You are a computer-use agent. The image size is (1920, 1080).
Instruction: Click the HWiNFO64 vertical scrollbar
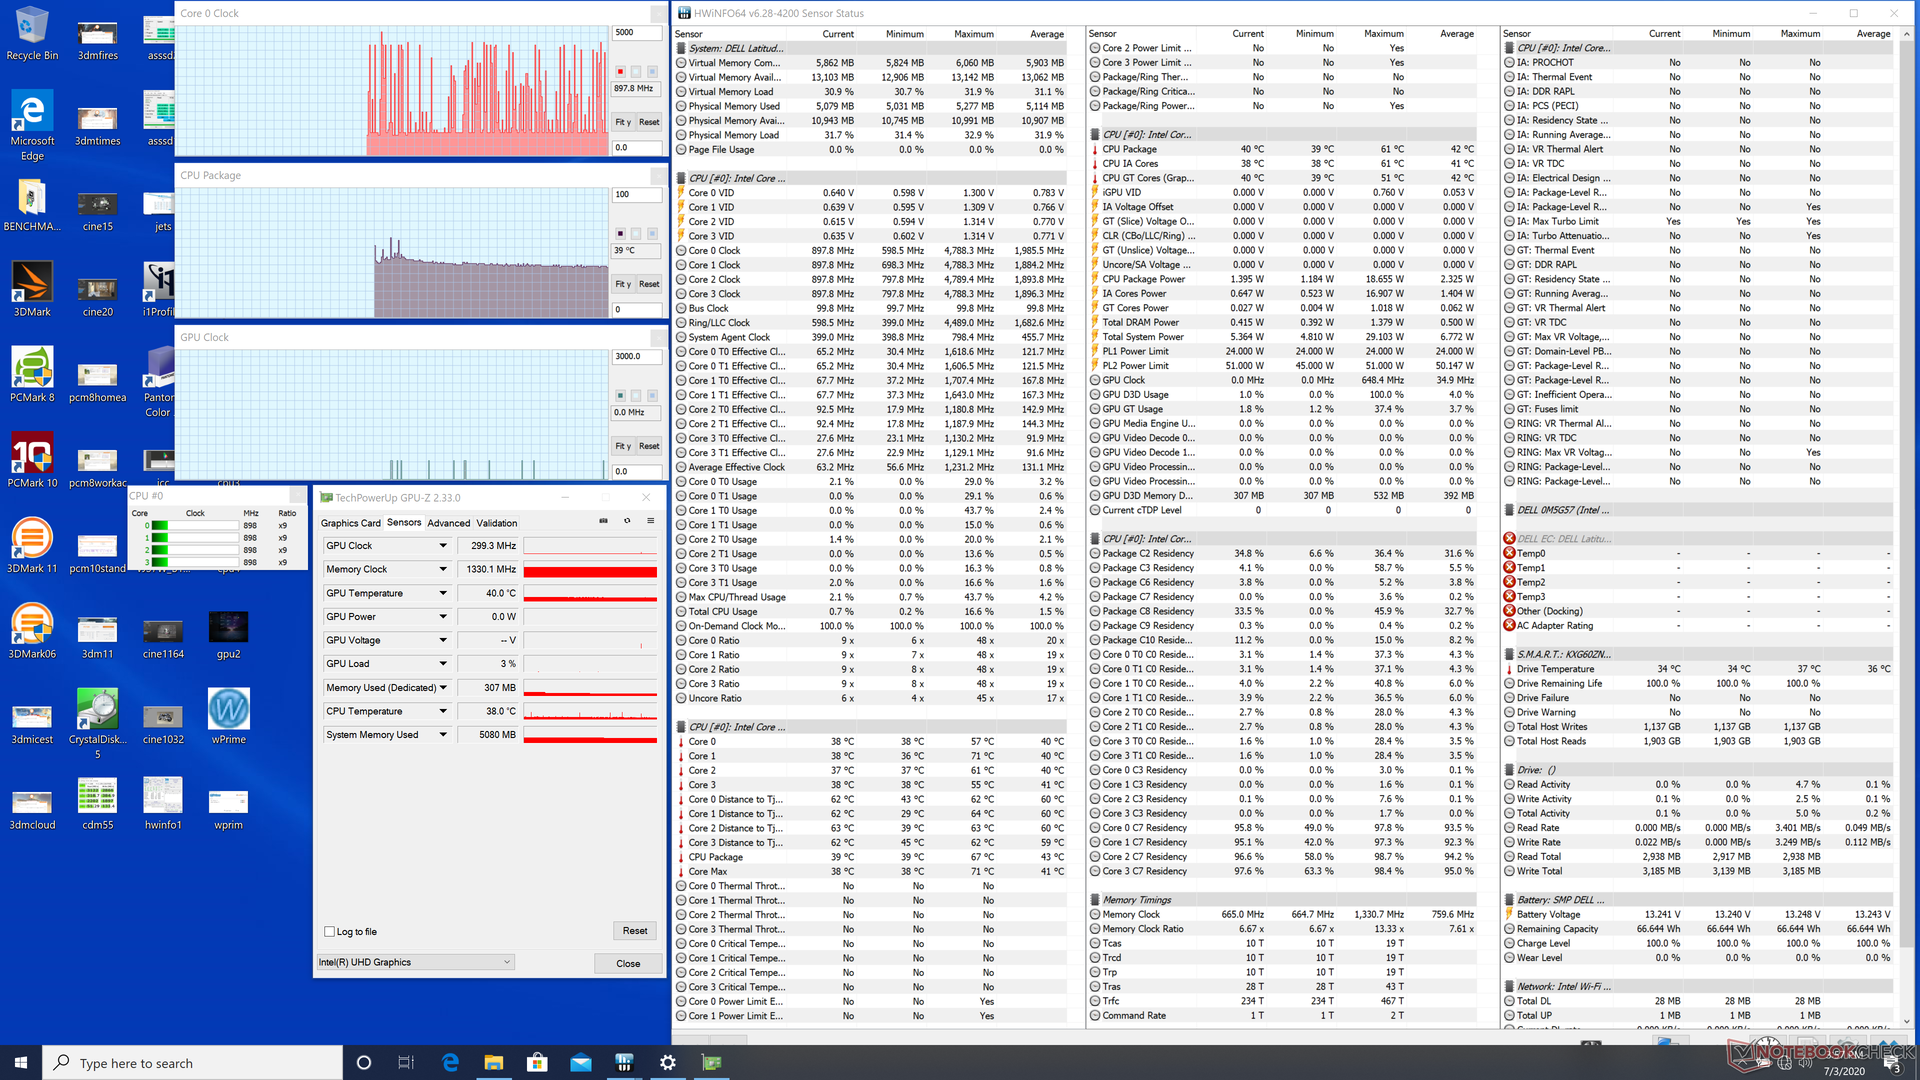point(1906,527)
